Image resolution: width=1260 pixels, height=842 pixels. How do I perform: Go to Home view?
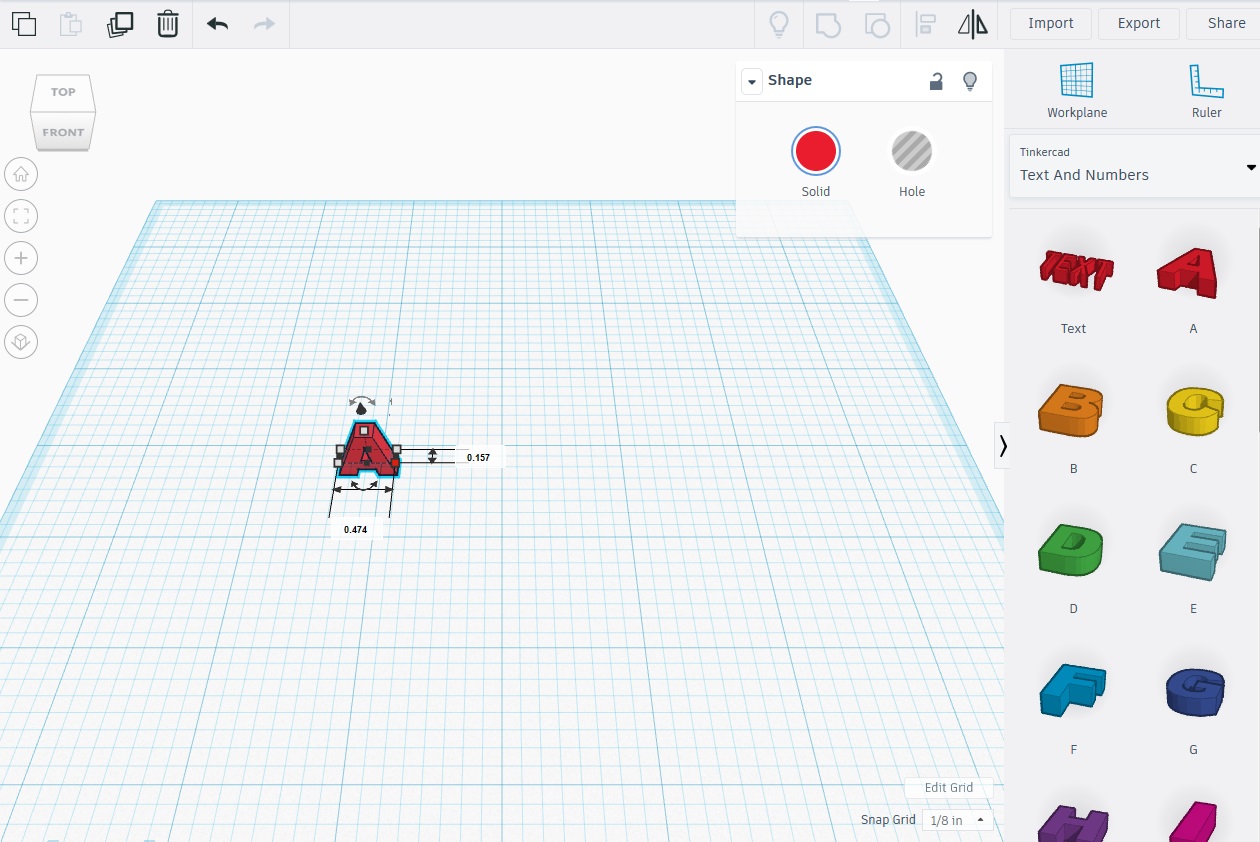[x=21, y=174]
